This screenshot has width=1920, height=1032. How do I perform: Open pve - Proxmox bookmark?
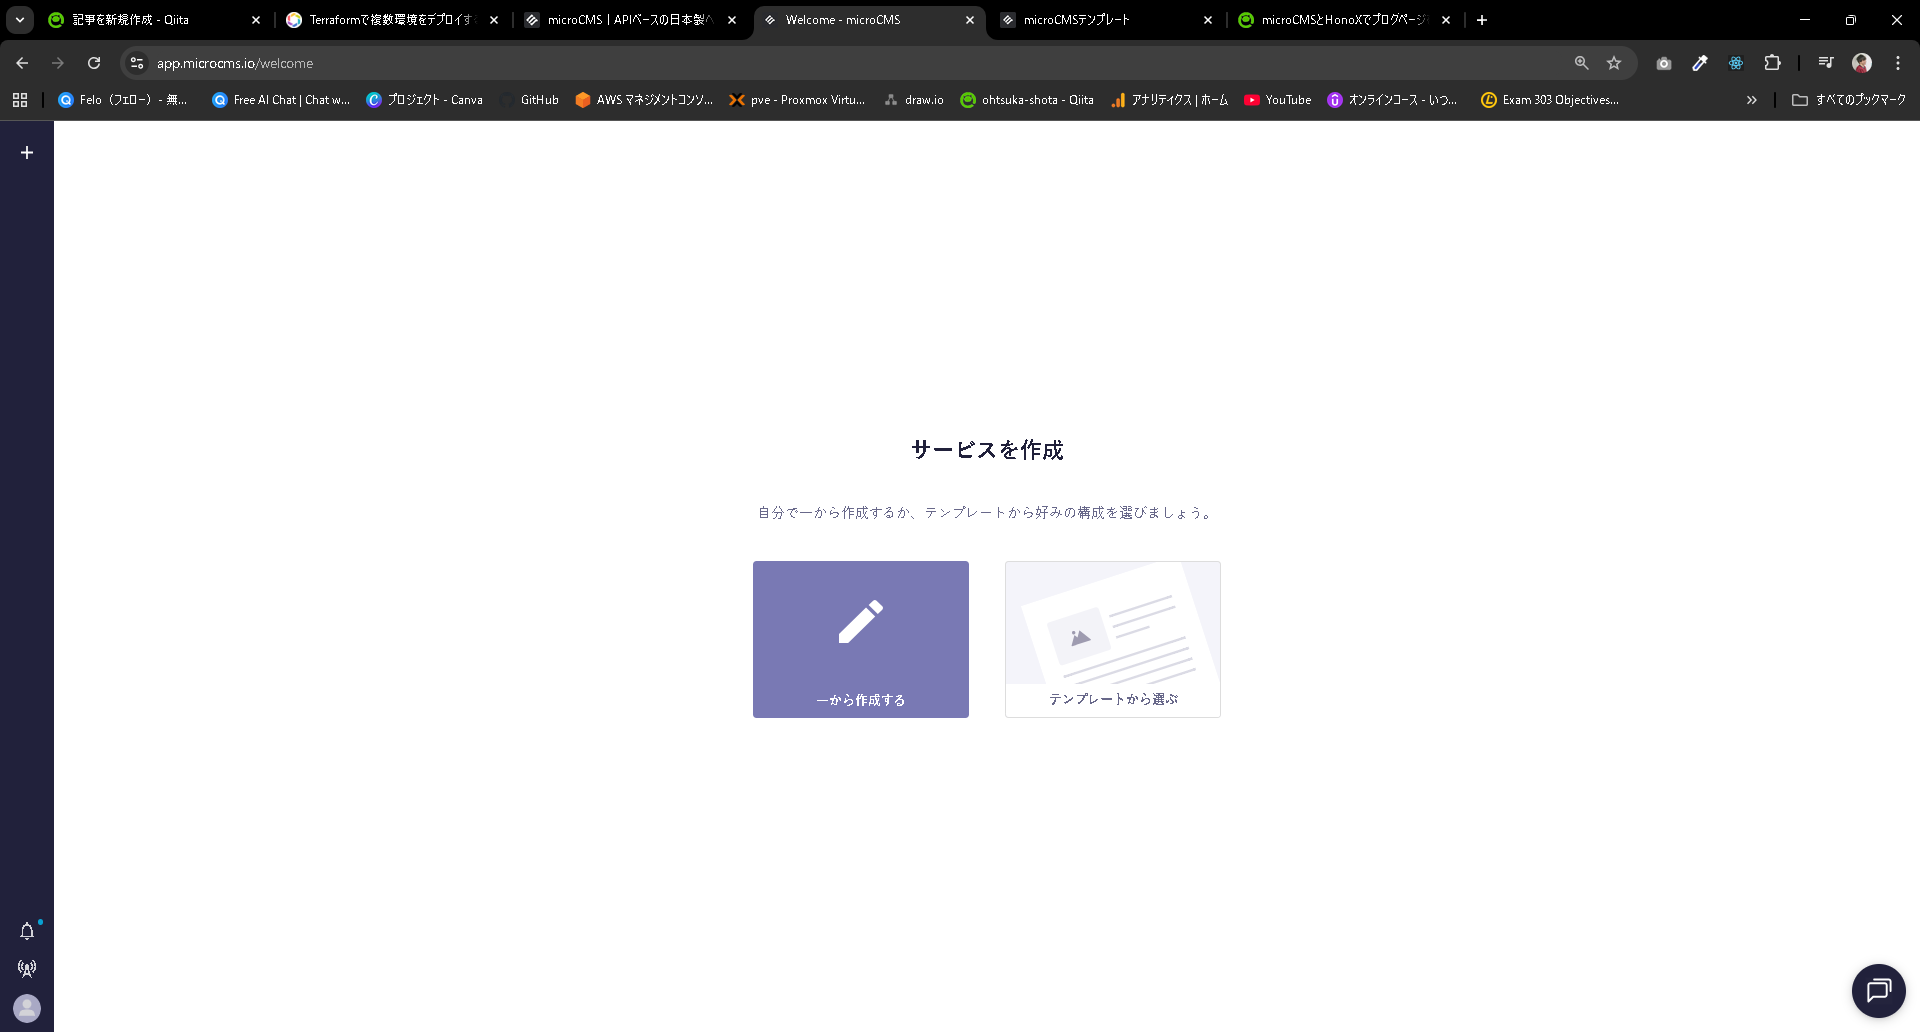coord(797,100)
